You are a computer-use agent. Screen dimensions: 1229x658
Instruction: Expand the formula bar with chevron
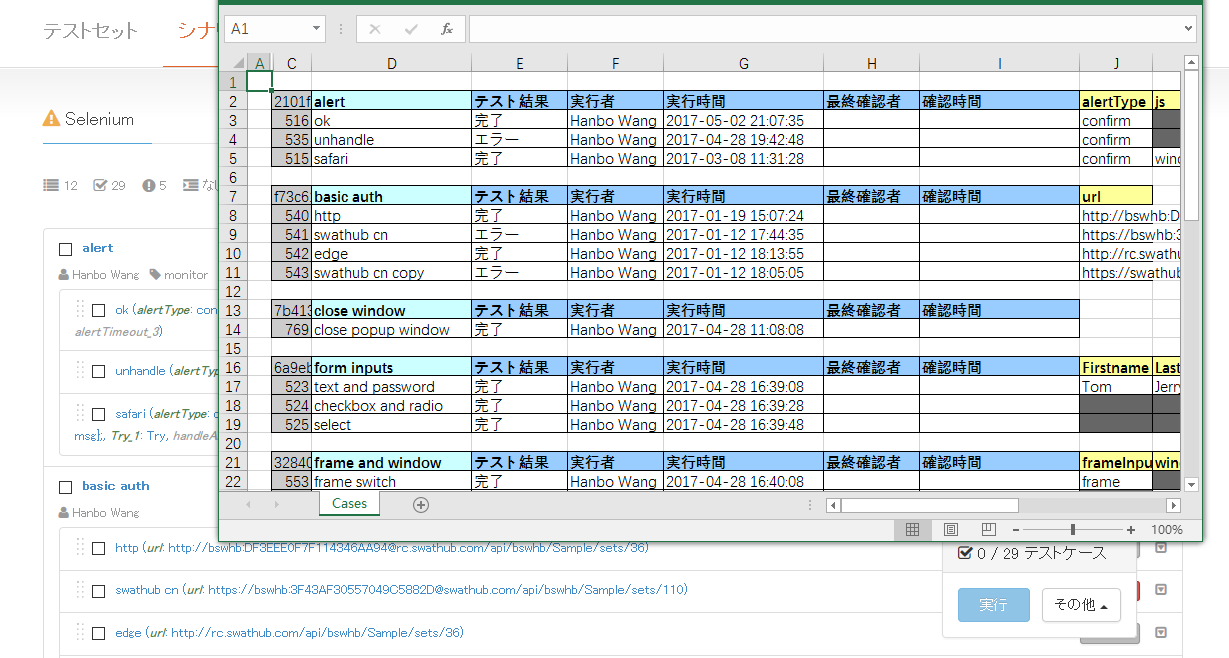click(1188, 29)
